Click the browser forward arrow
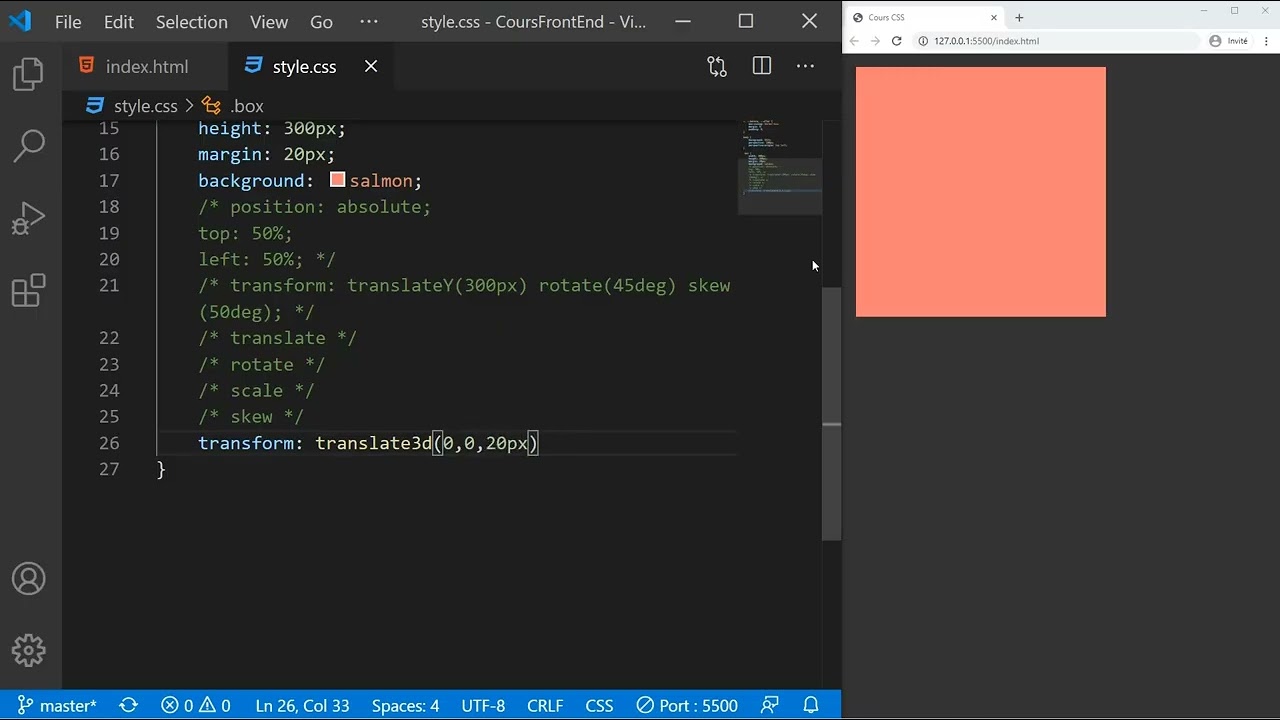 tap(875, 41)
